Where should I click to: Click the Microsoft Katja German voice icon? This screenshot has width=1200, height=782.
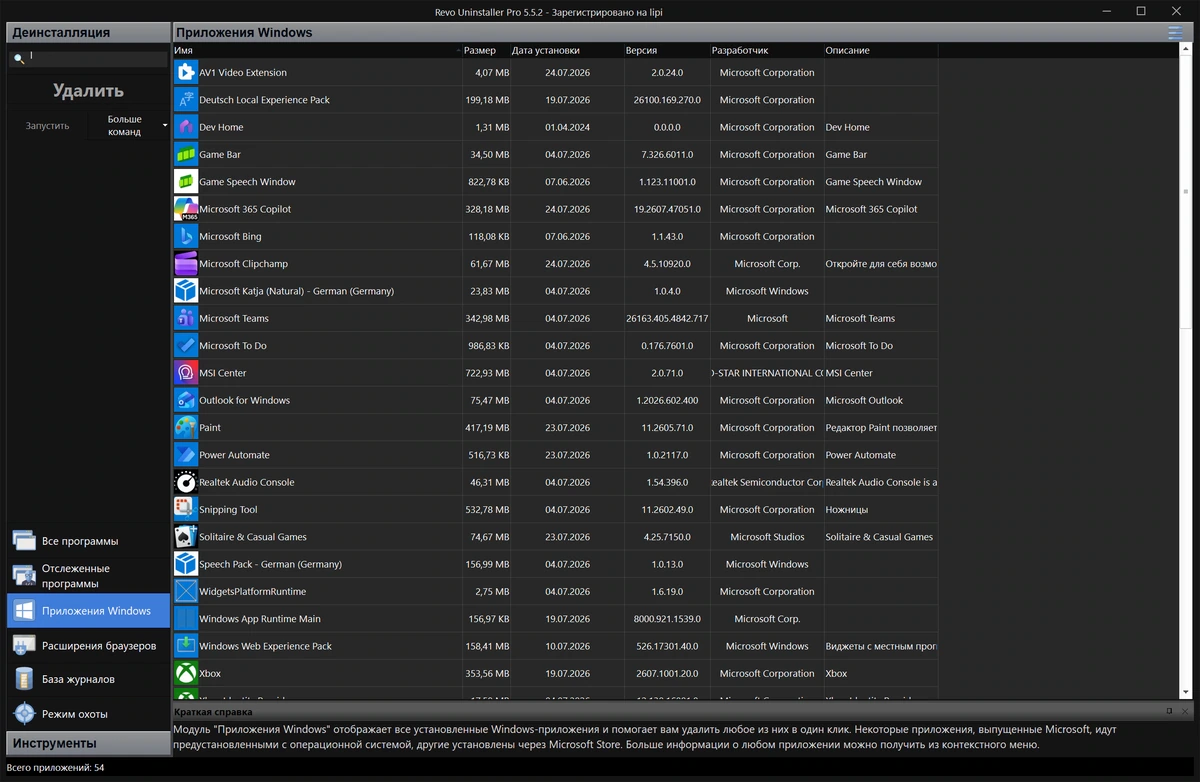tap(186, 291)
